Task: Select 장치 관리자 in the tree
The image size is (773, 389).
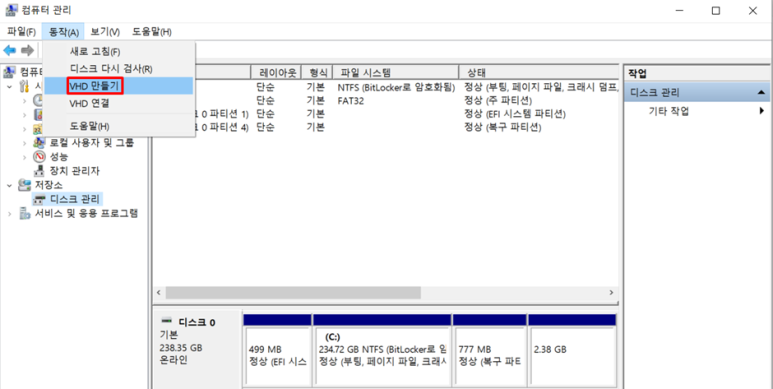Action: click(74, 171)
